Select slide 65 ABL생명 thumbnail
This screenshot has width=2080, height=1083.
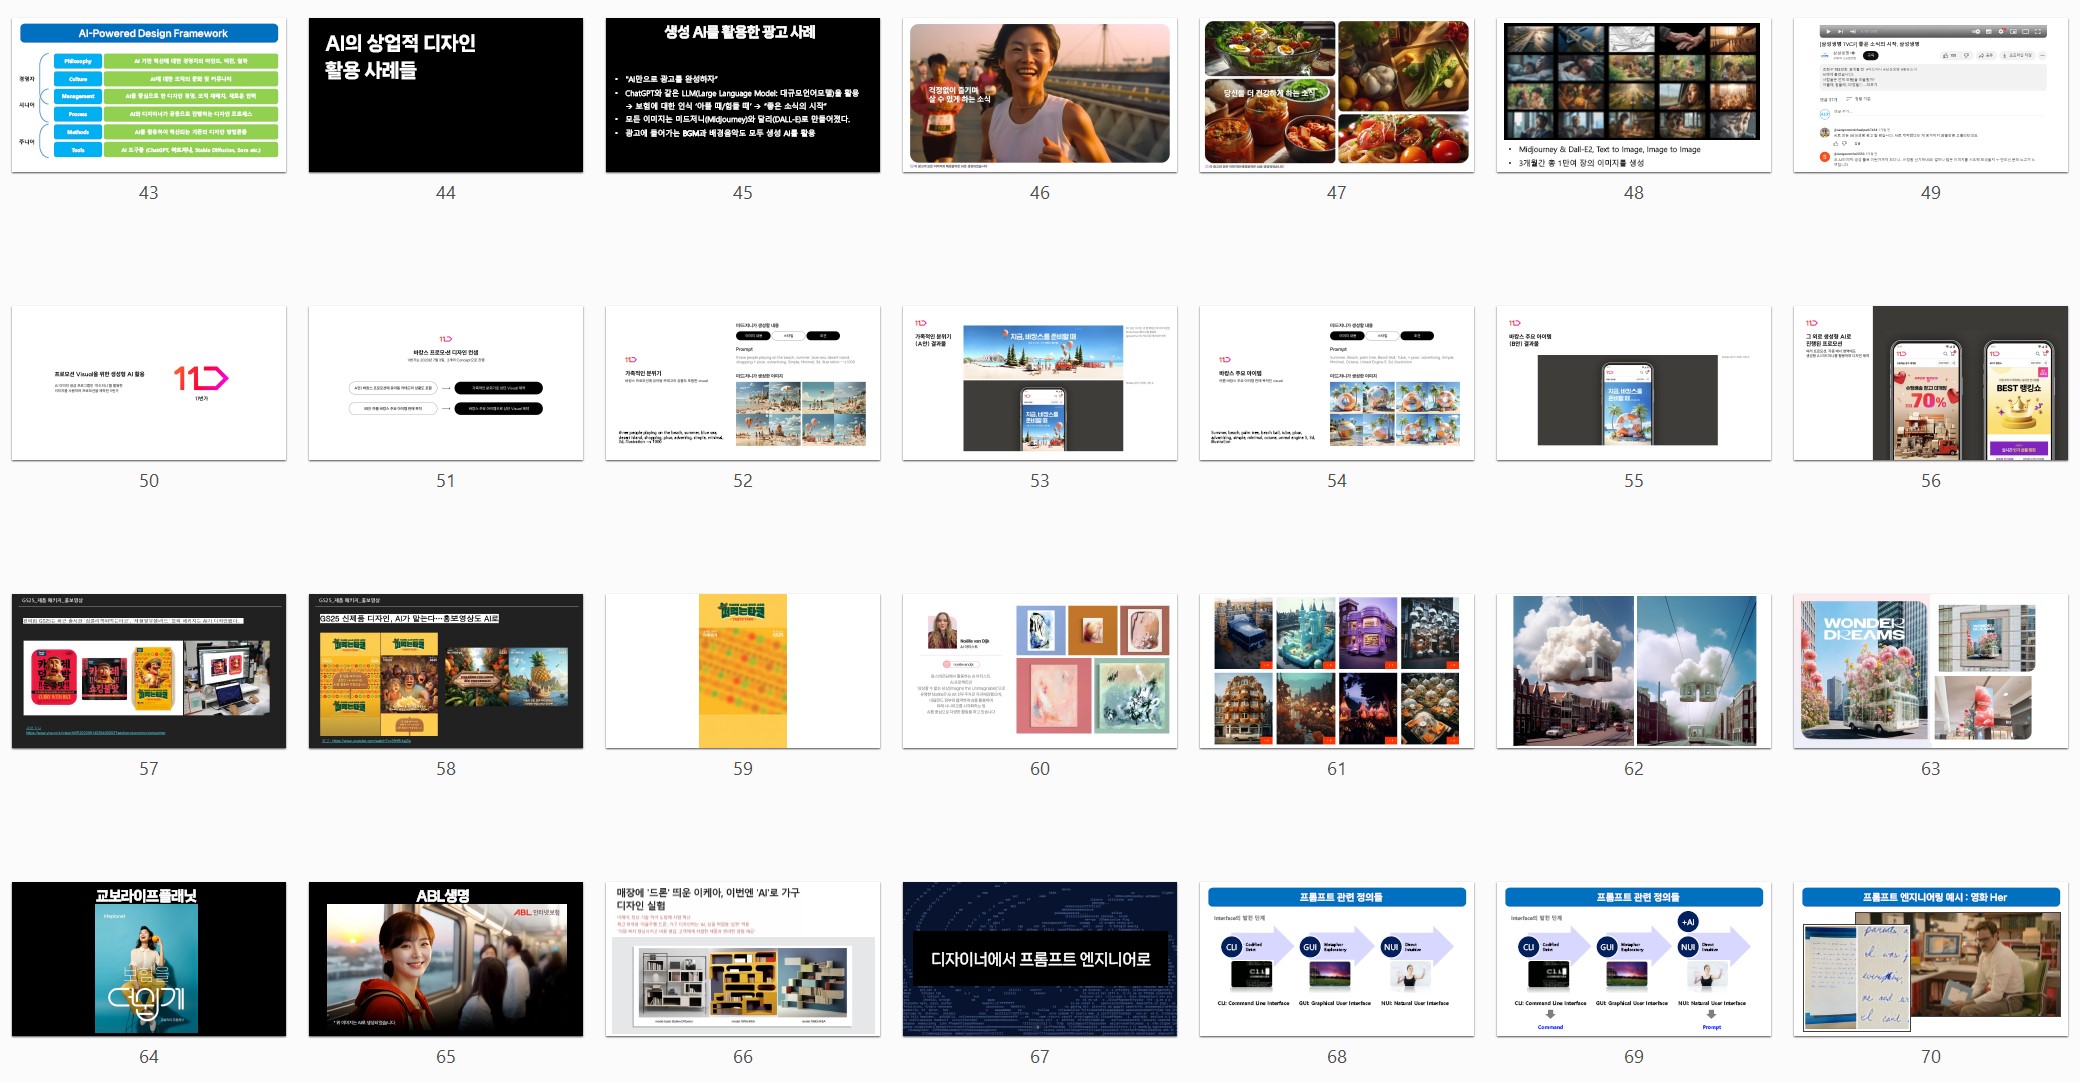pos(445,959)
